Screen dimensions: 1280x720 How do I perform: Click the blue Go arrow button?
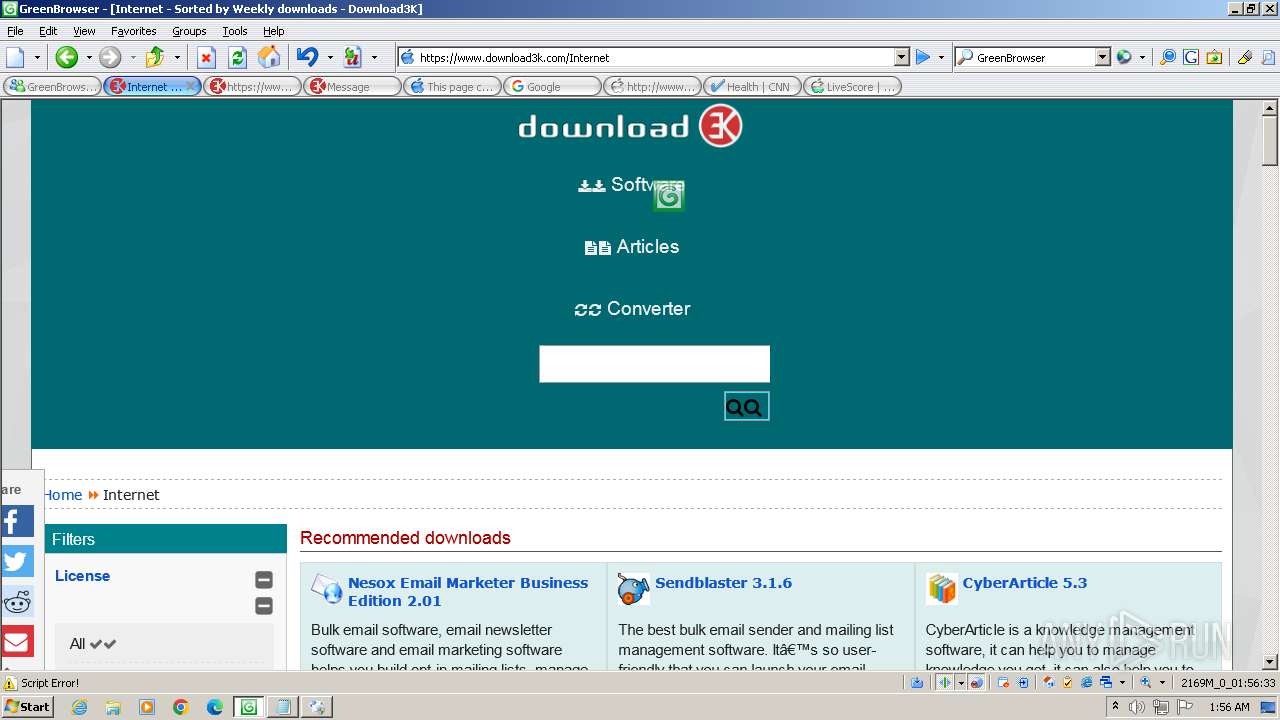[x=923, y=57]
